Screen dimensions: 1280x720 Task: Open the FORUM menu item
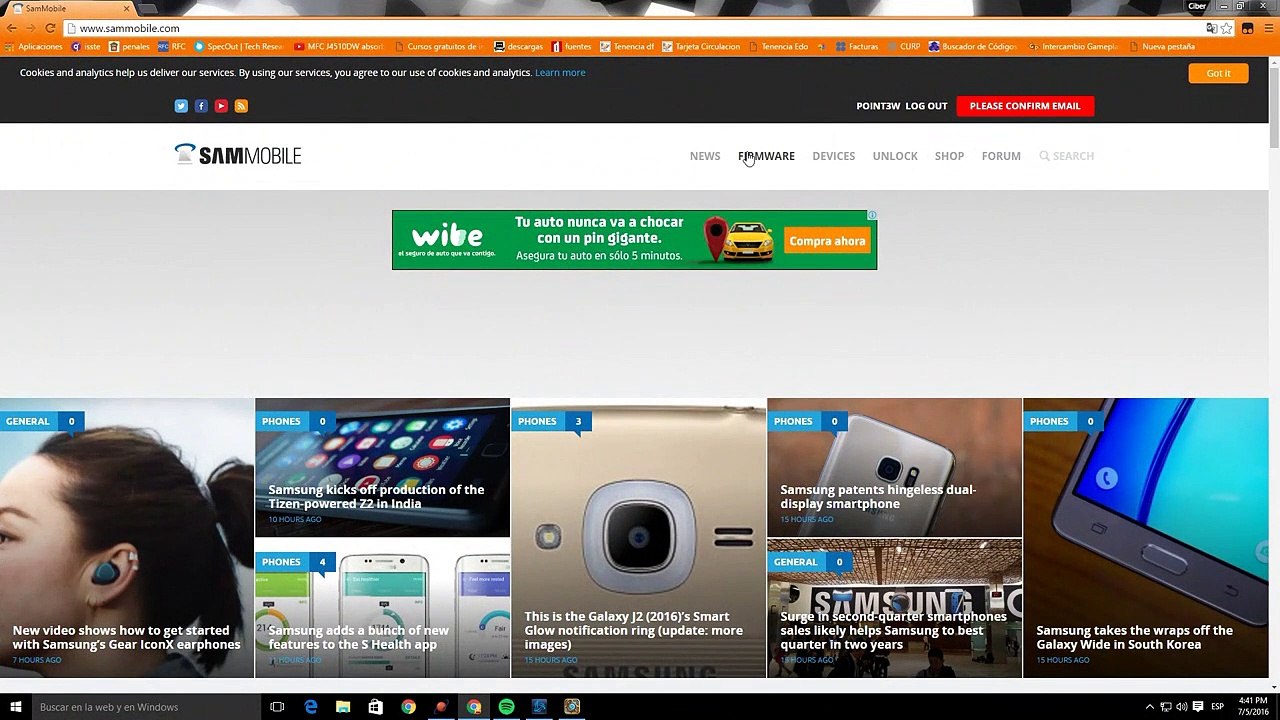click(x=1001, y=156)
